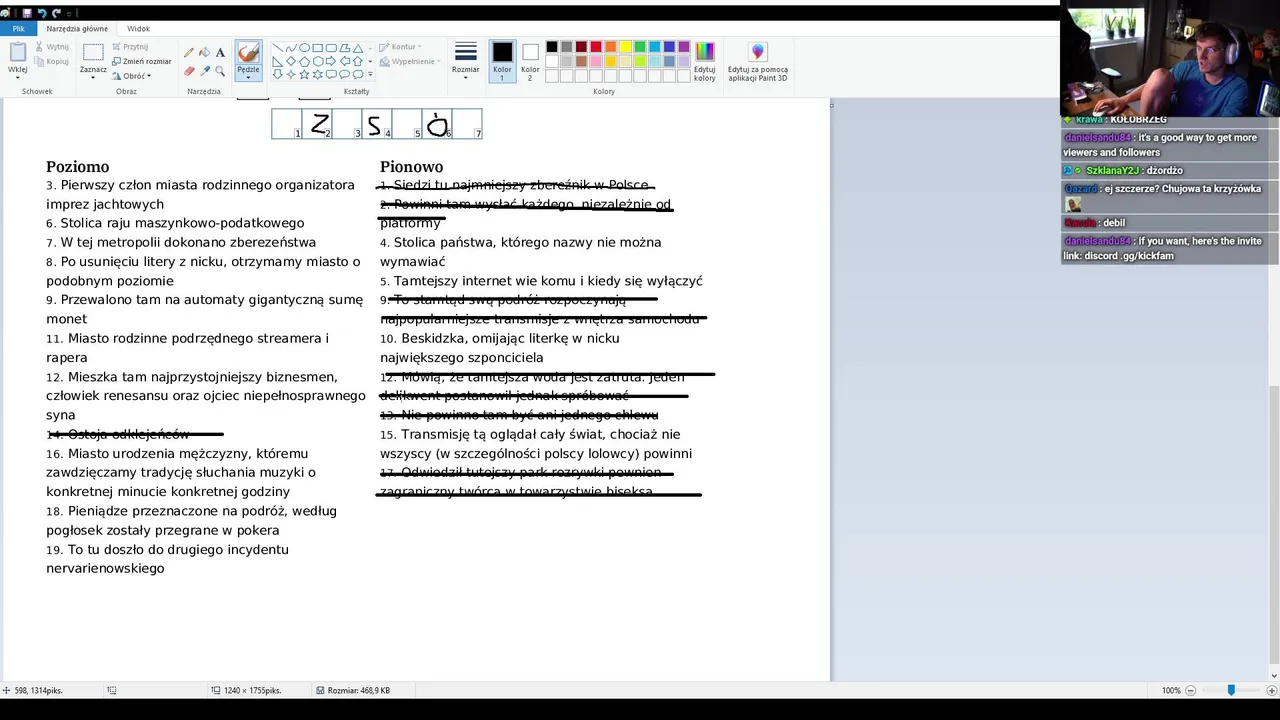
Task: Switch to the Narzędzia główne tab
Action: coord(77,29)
